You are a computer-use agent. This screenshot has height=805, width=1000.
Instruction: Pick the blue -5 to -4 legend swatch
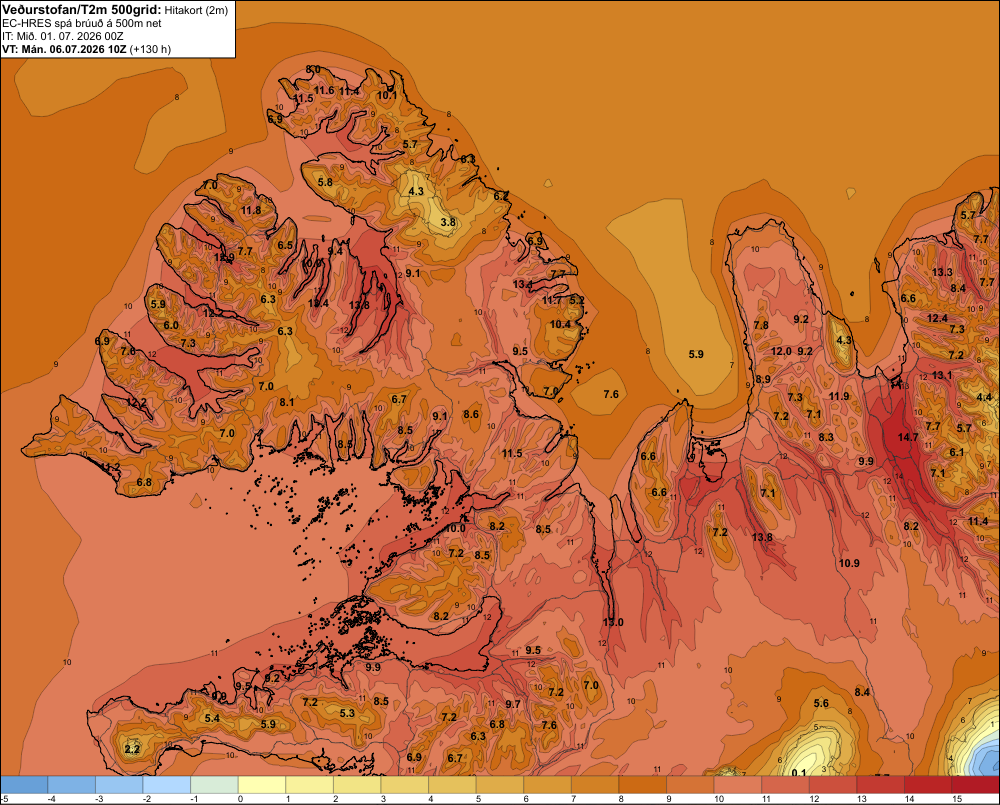coord(24,785)
